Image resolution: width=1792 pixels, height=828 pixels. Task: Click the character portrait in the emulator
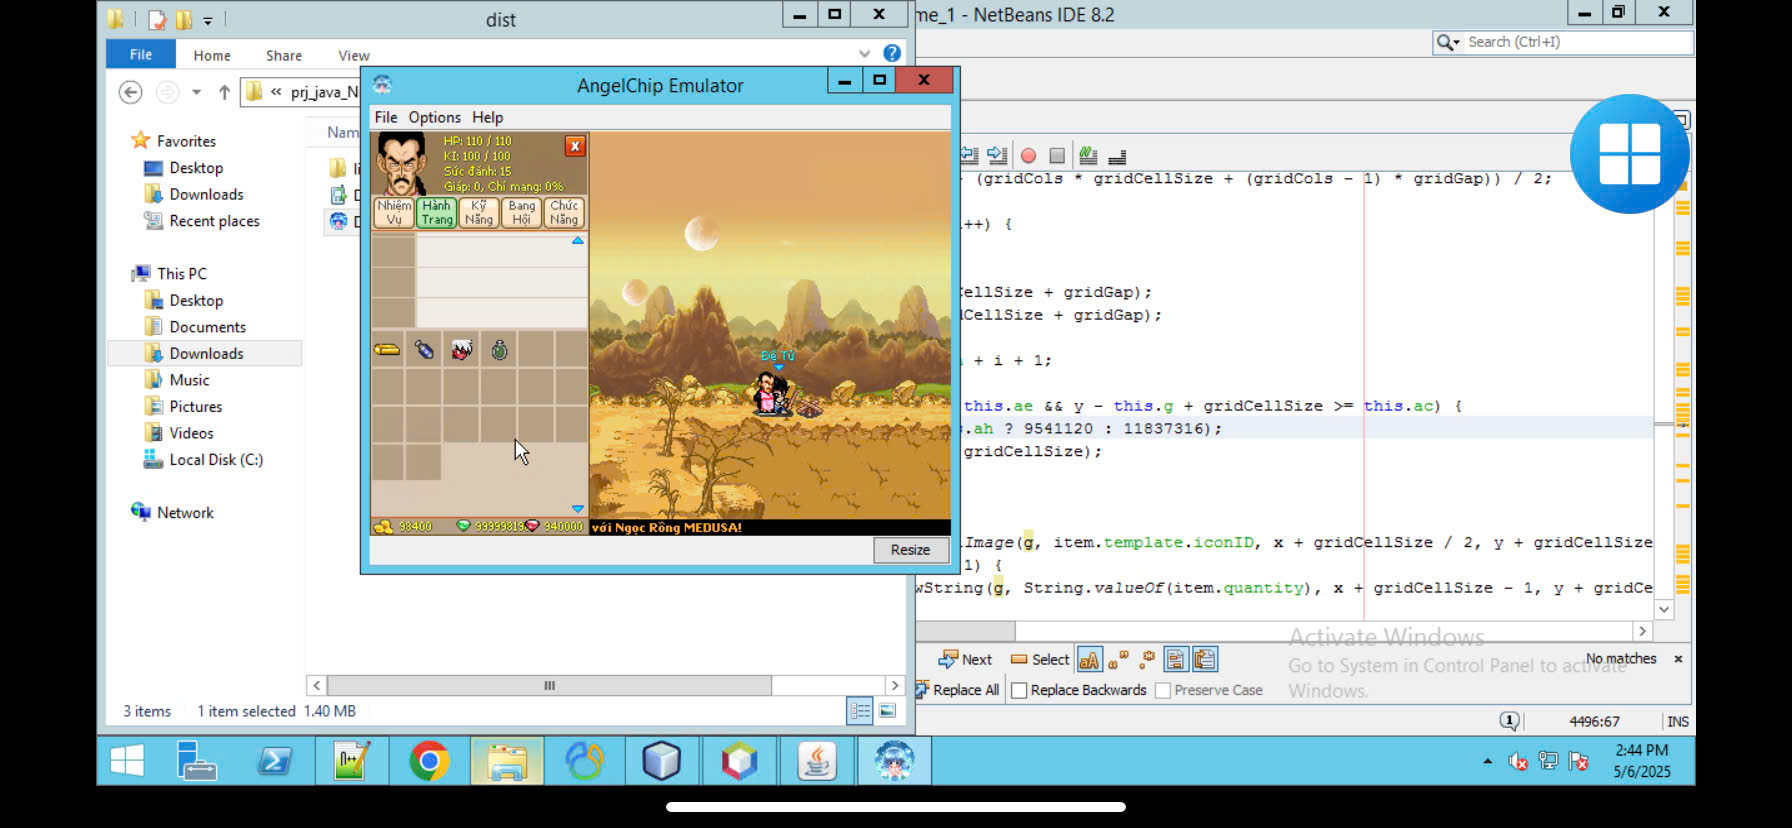(x=402, y=164)
